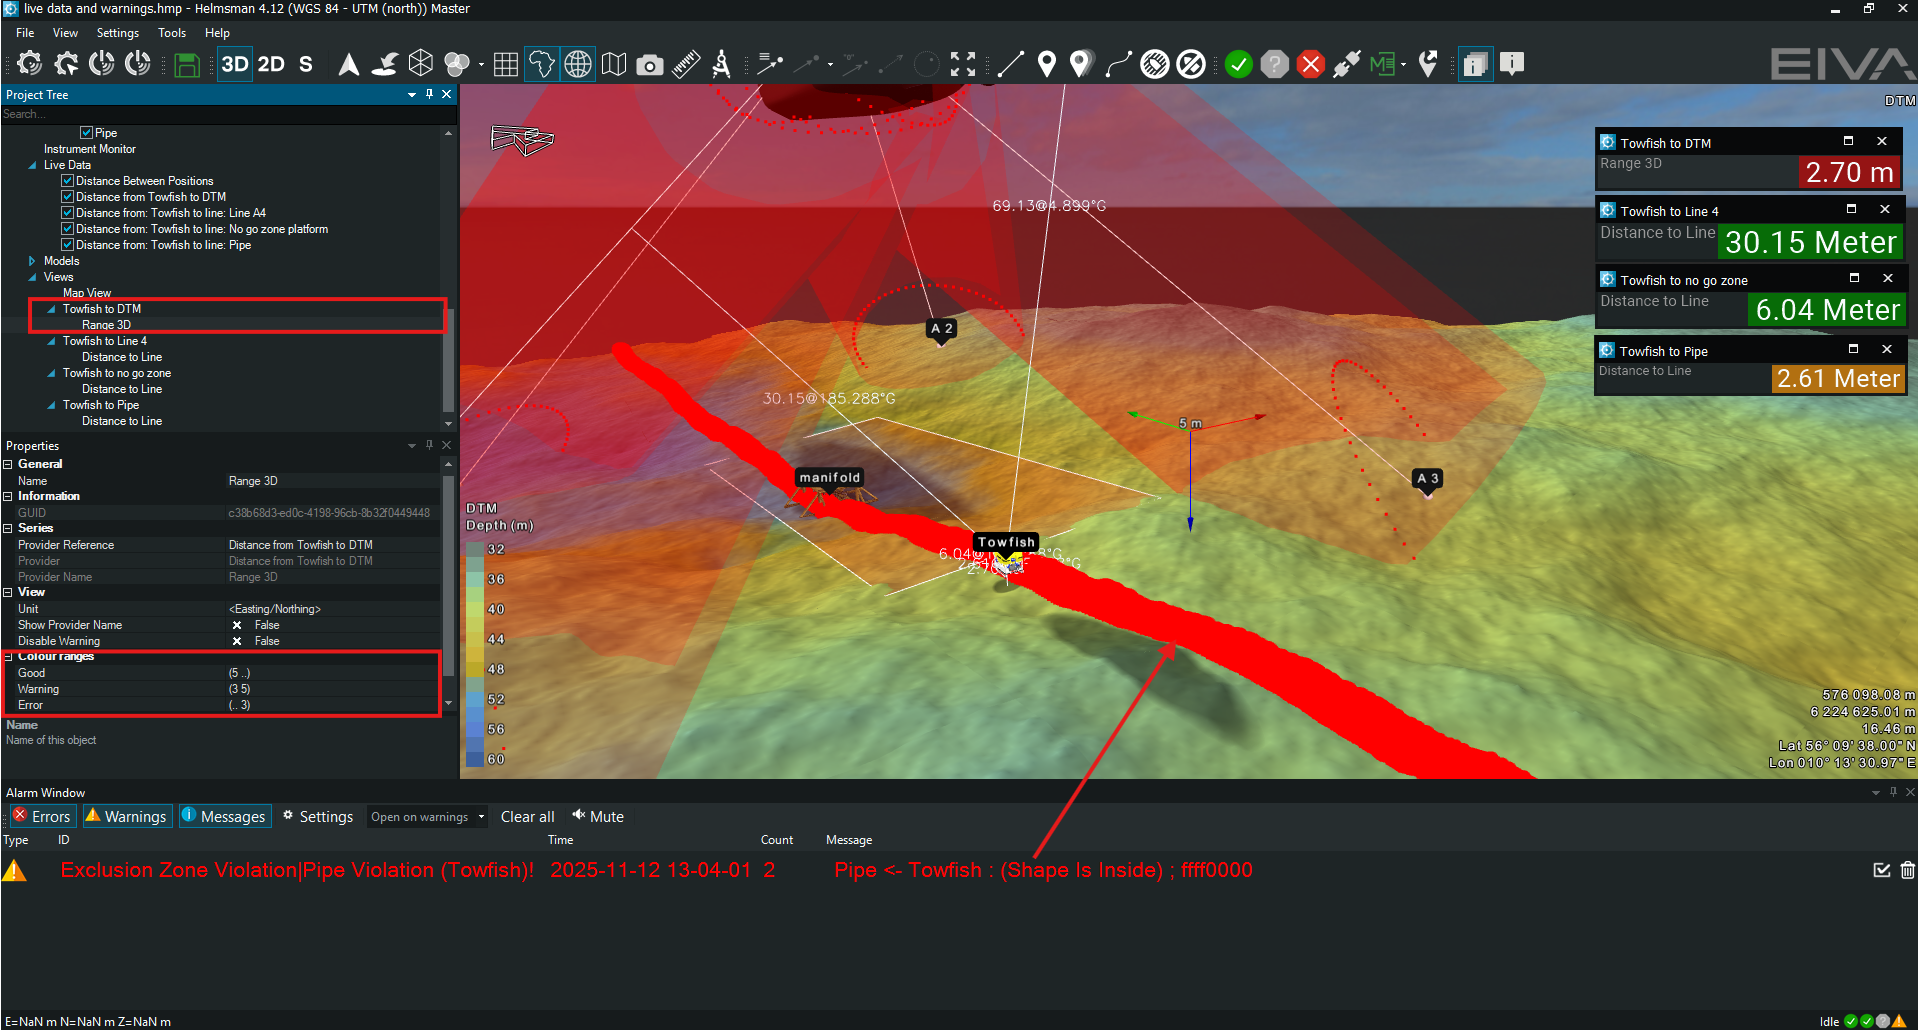Screen dimensions: 1918x1030
Task: Toggle the stacked info windows icon
Action: point(1475,65)
